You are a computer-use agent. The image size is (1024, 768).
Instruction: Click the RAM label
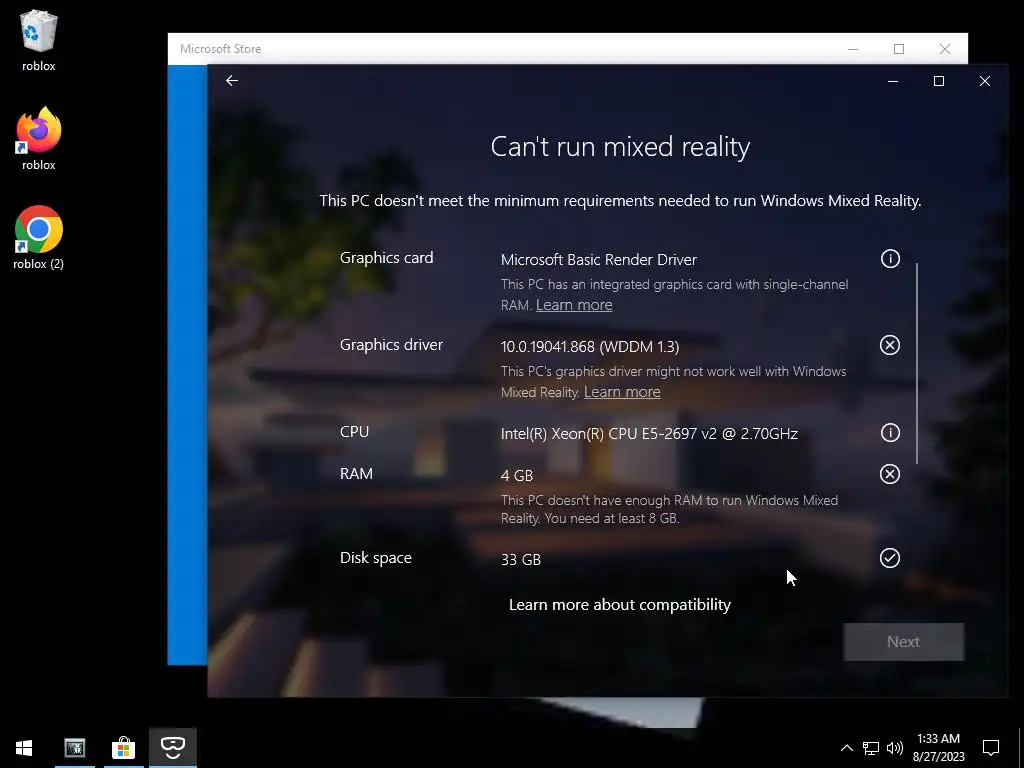356,473
